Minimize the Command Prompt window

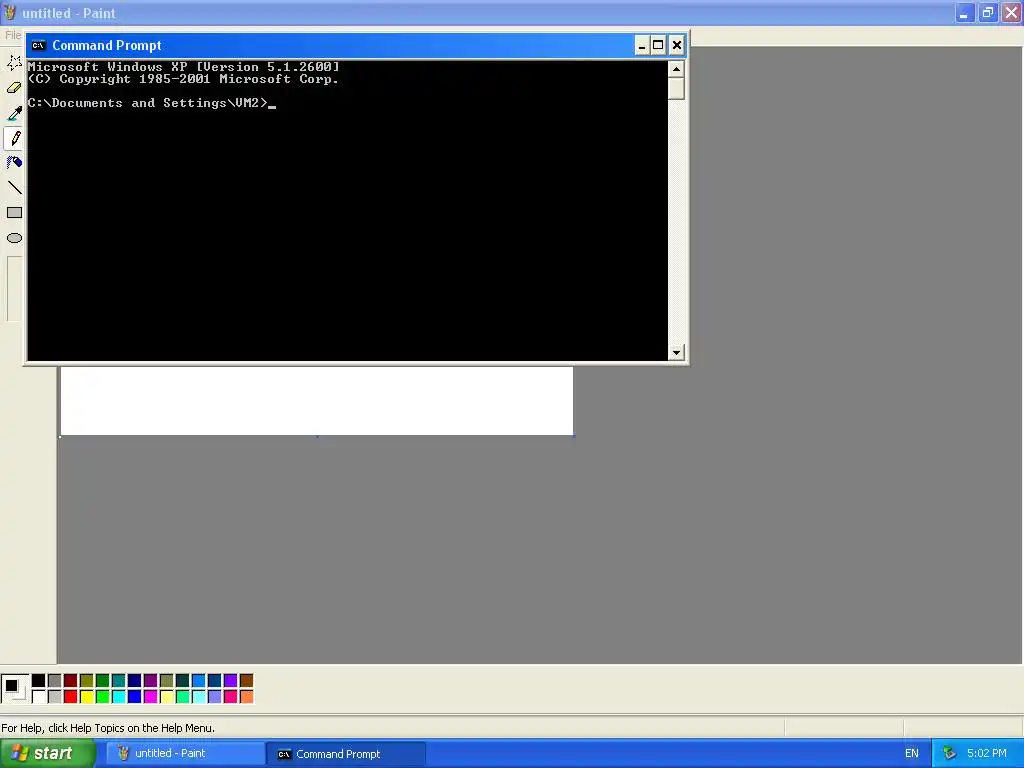tap(641, 45)
